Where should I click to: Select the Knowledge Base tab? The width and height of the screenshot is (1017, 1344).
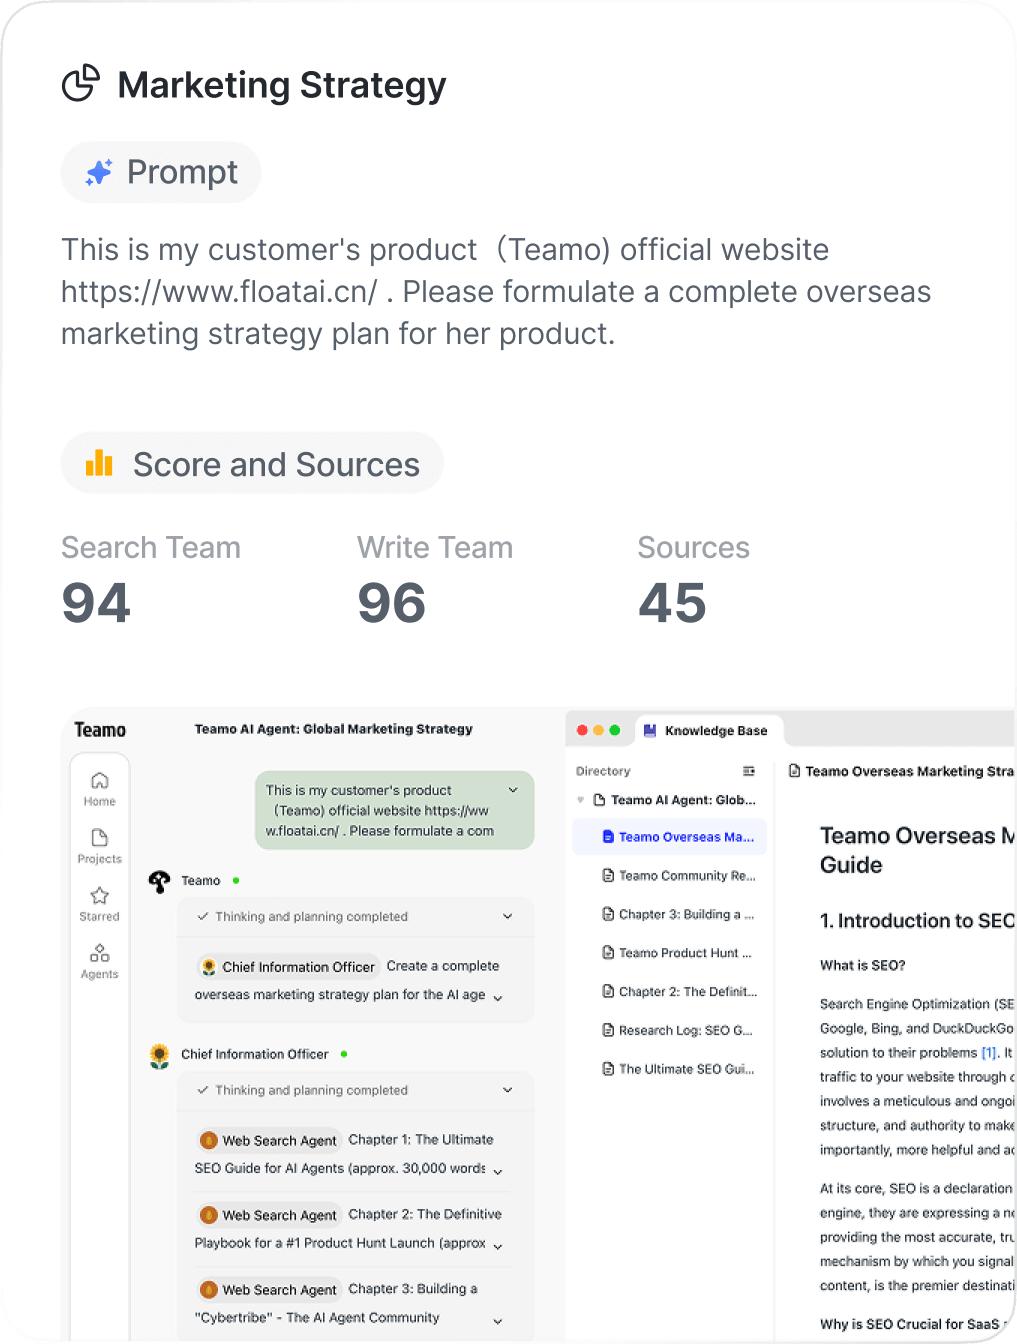tap(708, 730)
